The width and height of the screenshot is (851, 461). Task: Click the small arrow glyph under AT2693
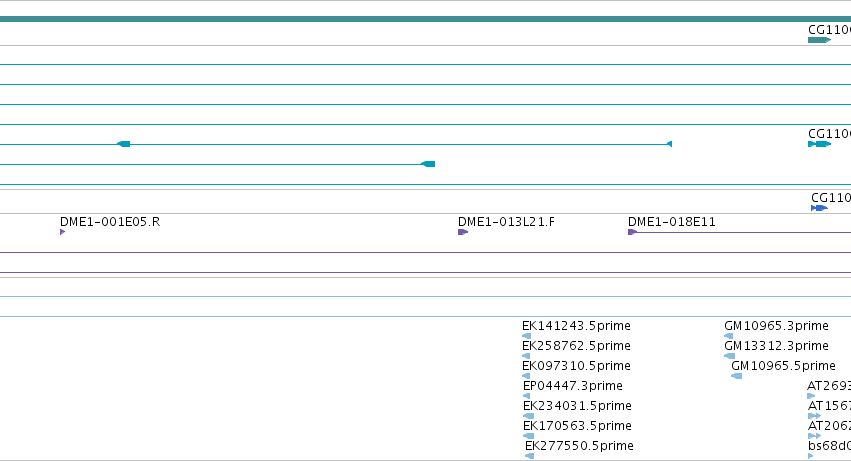[x=811, y=396]
